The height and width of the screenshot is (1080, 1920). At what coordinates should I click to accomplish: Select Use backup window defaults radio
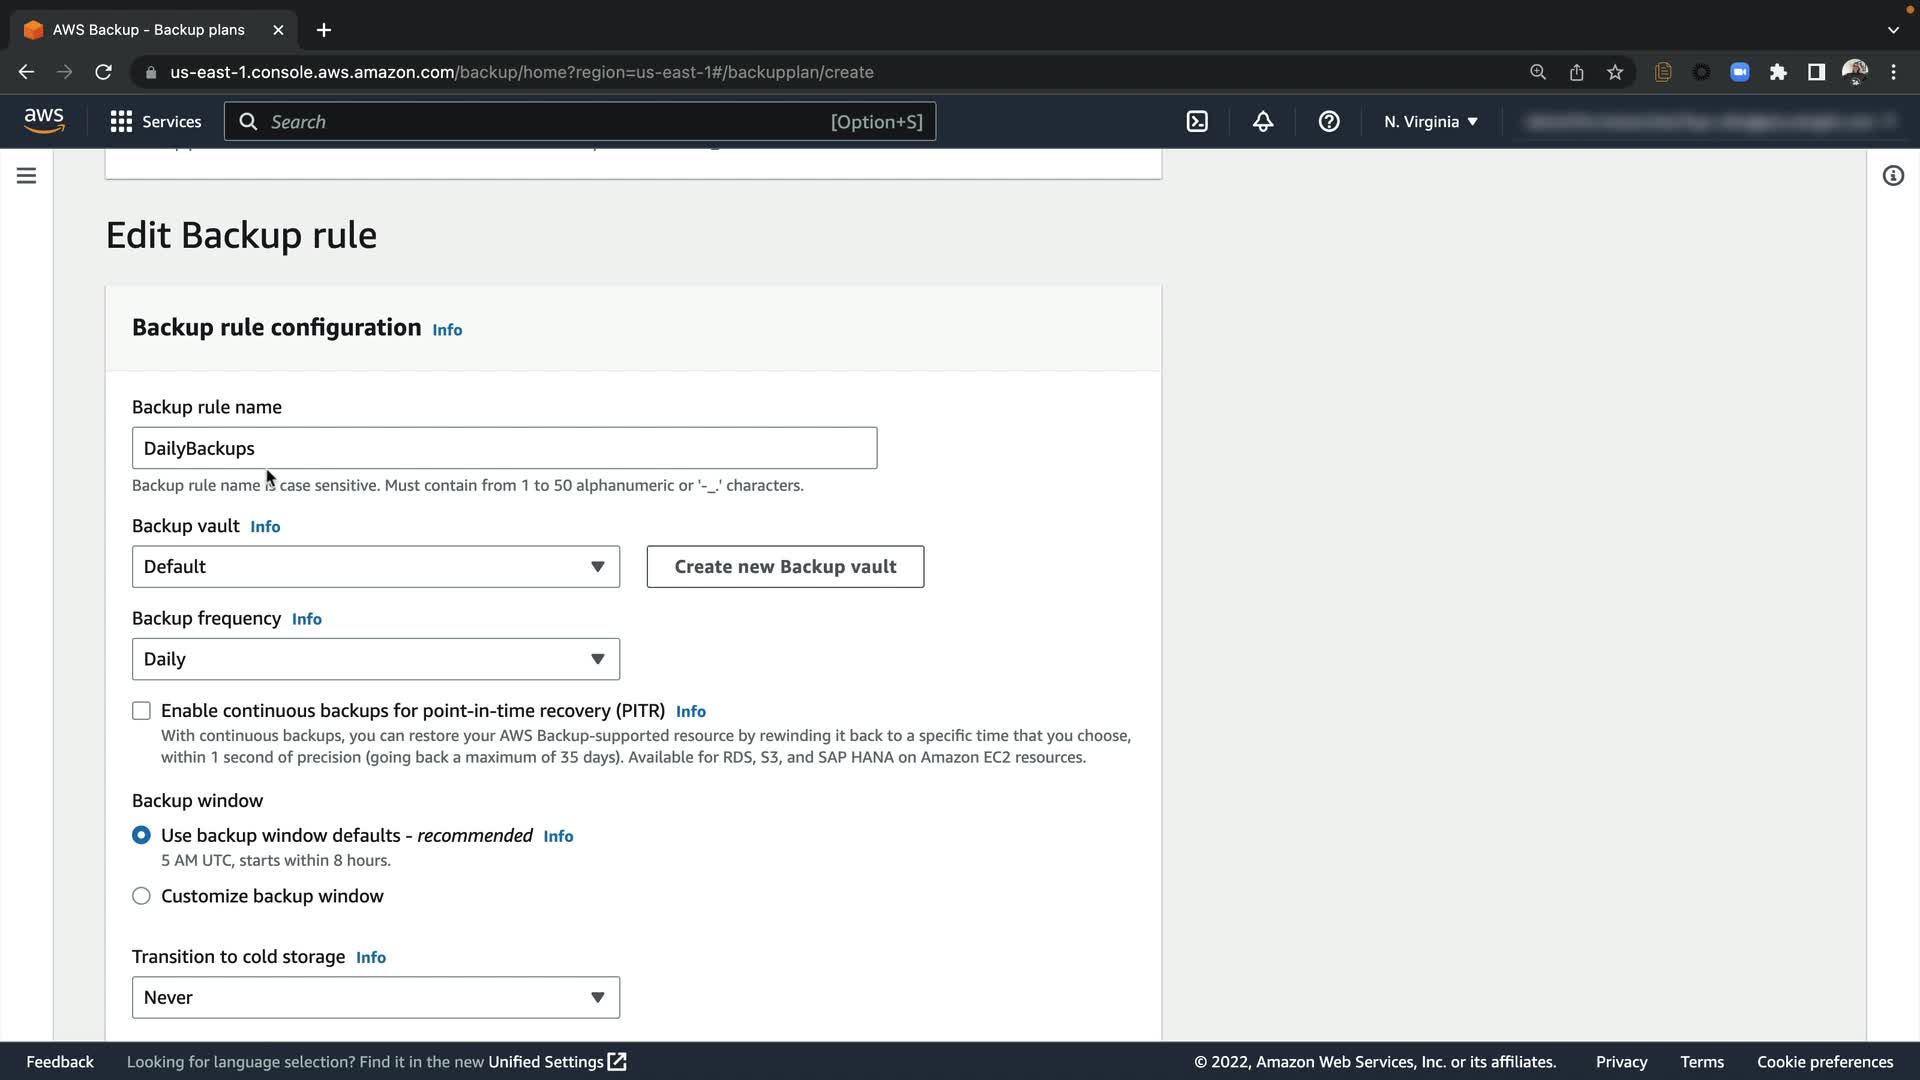click(141, 835)
